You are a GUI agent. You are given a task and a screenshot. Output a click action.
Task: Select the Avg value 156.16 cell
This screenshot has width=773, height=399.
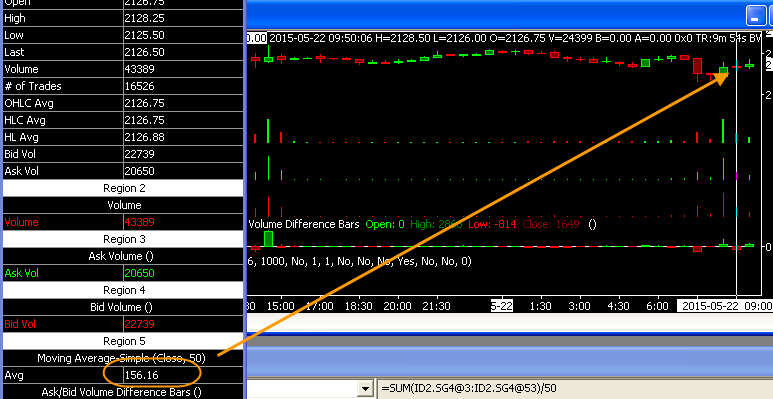click(183, 375)
